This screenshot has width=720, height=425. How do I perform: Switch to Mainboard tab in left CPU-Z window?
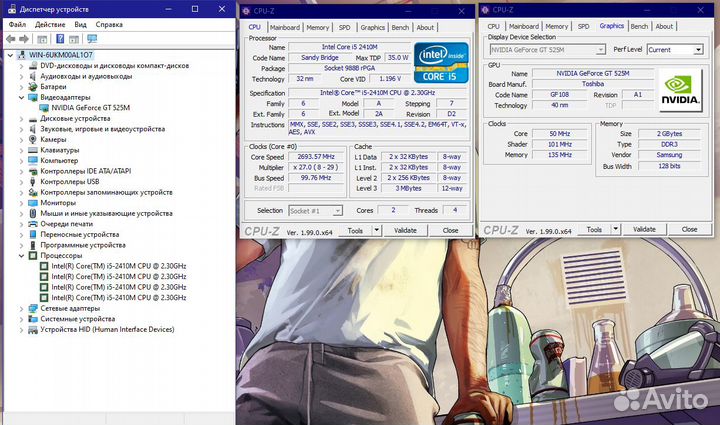point(285,28)
